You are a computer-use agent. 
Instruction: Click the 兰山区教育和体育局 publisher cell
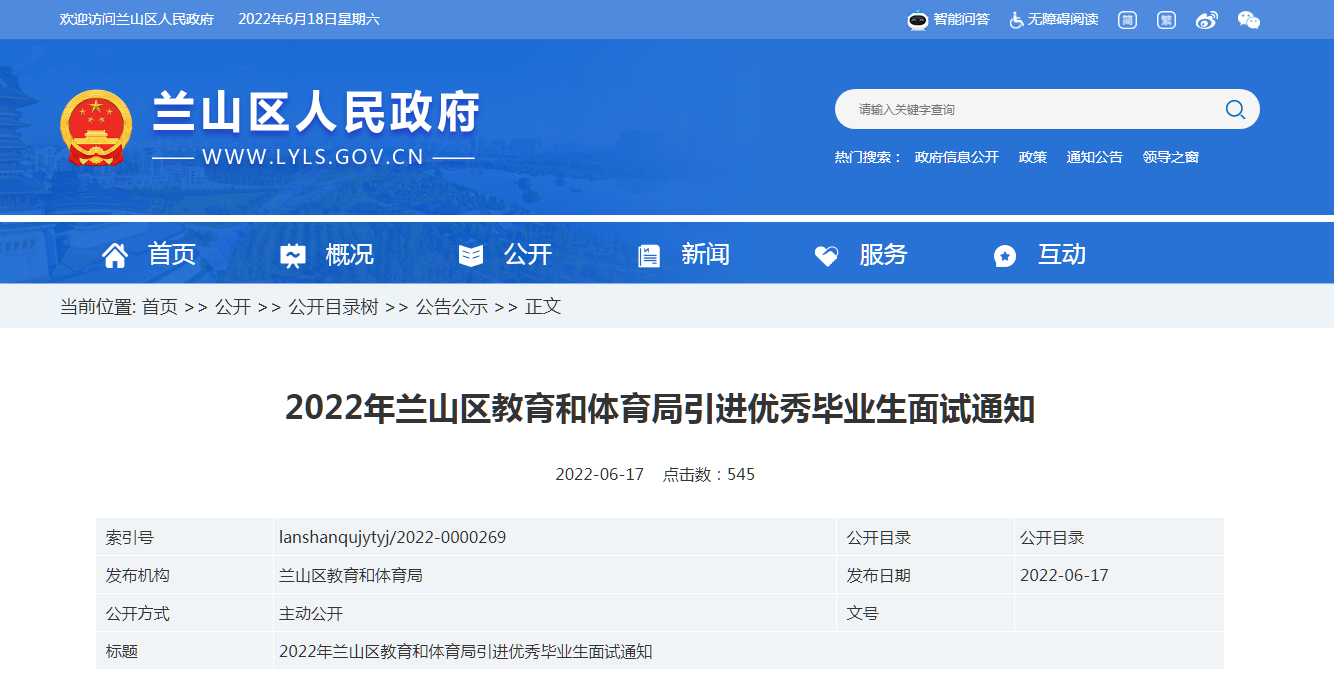pyautogui.click(x=351, y=575)
